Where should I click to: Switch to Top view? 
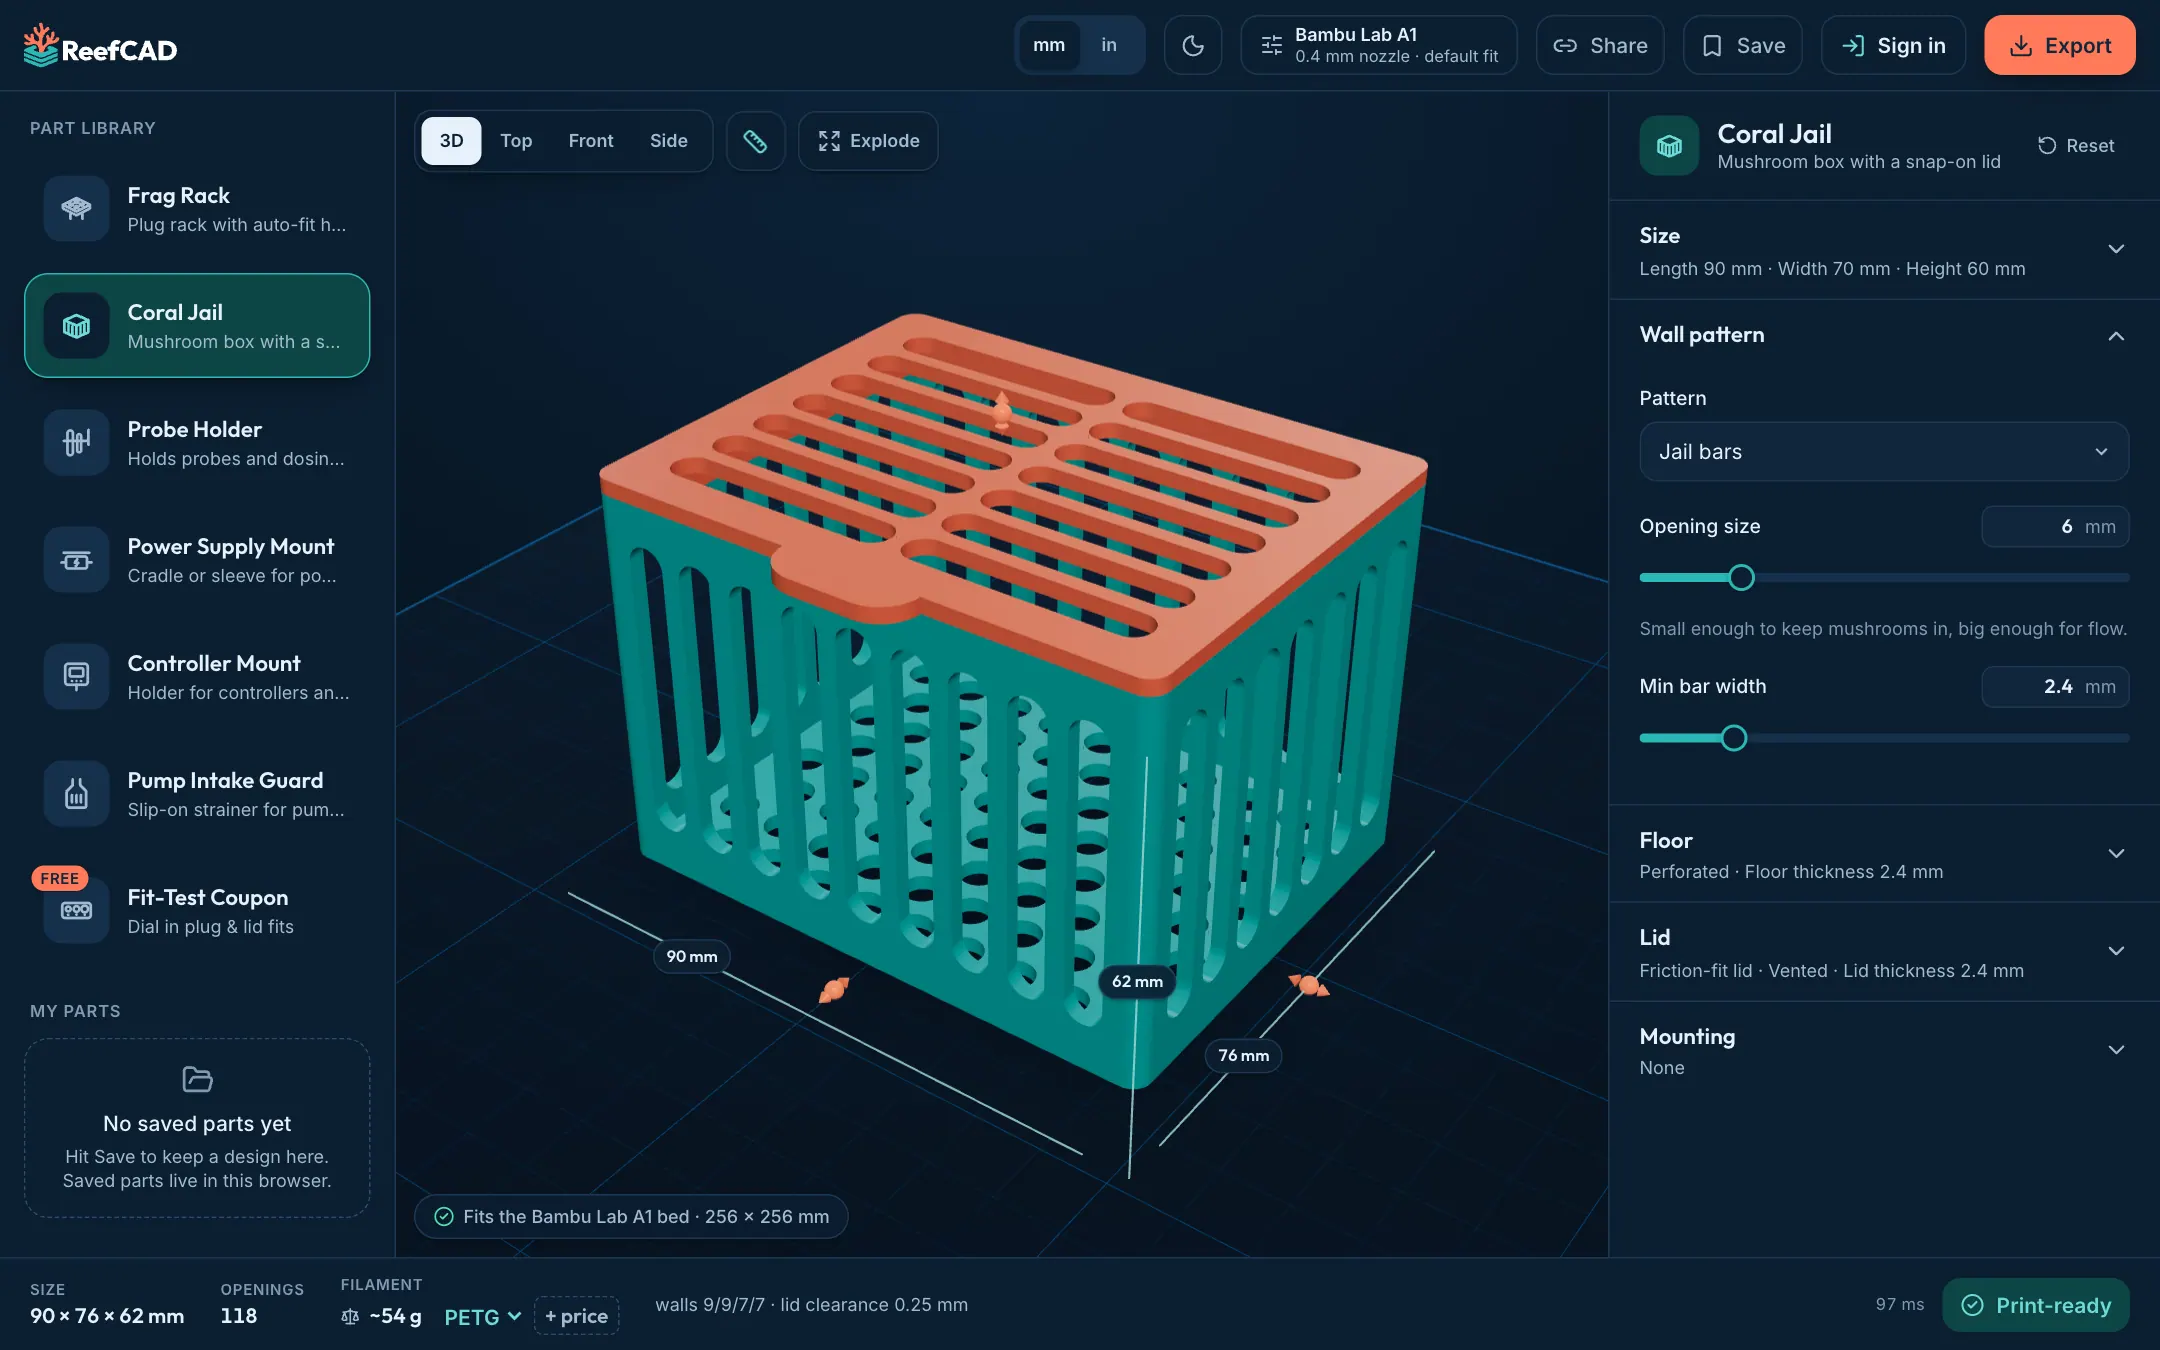click(516, 141)
